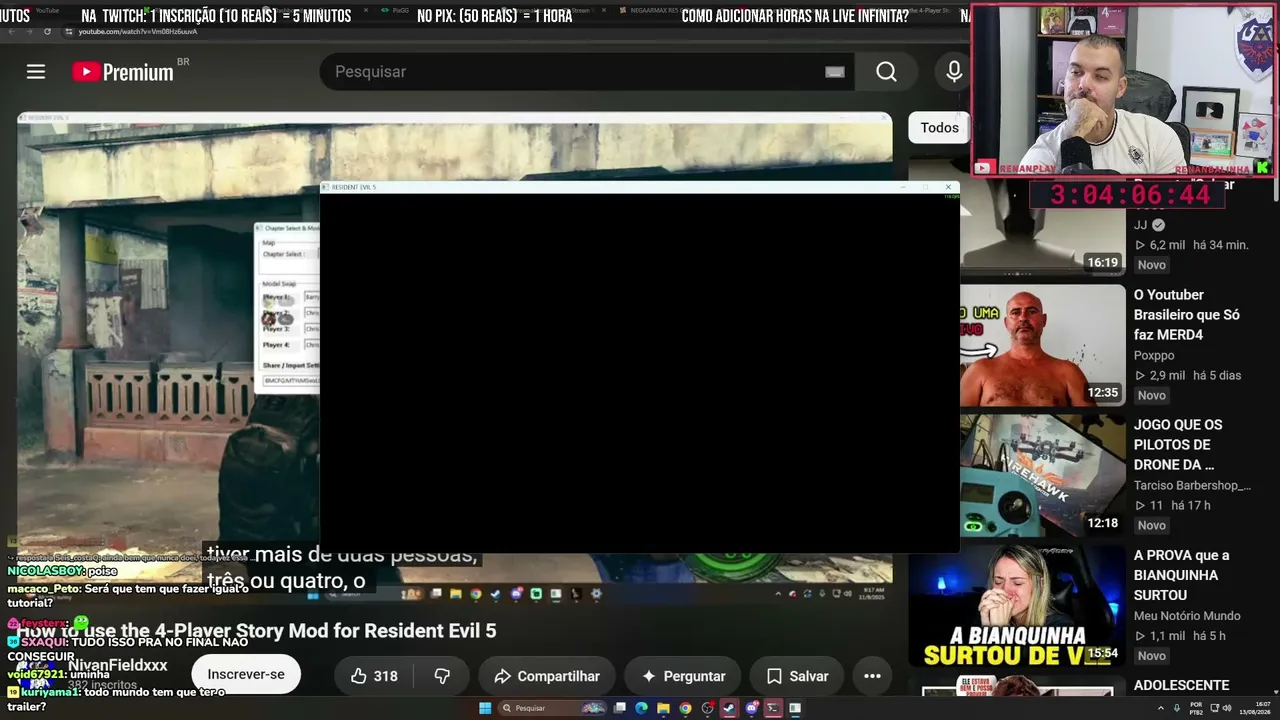Open more actions three-dot menu
This screenshot has height=720, width=1280.
click(872, 676)
